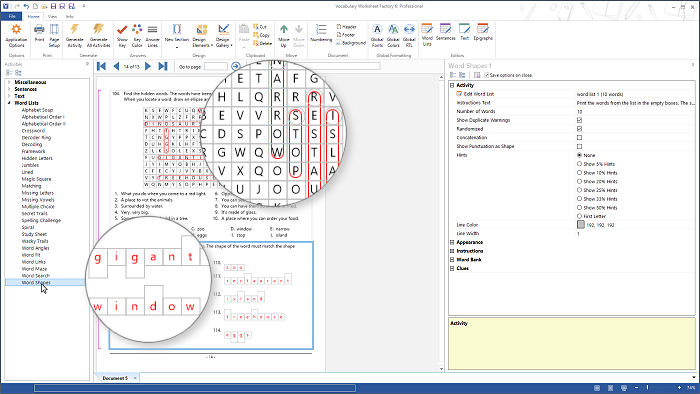This screenshot has width=700, height=394.
Task: Enable the Concatenation checkbox
Action: [579, 137]
